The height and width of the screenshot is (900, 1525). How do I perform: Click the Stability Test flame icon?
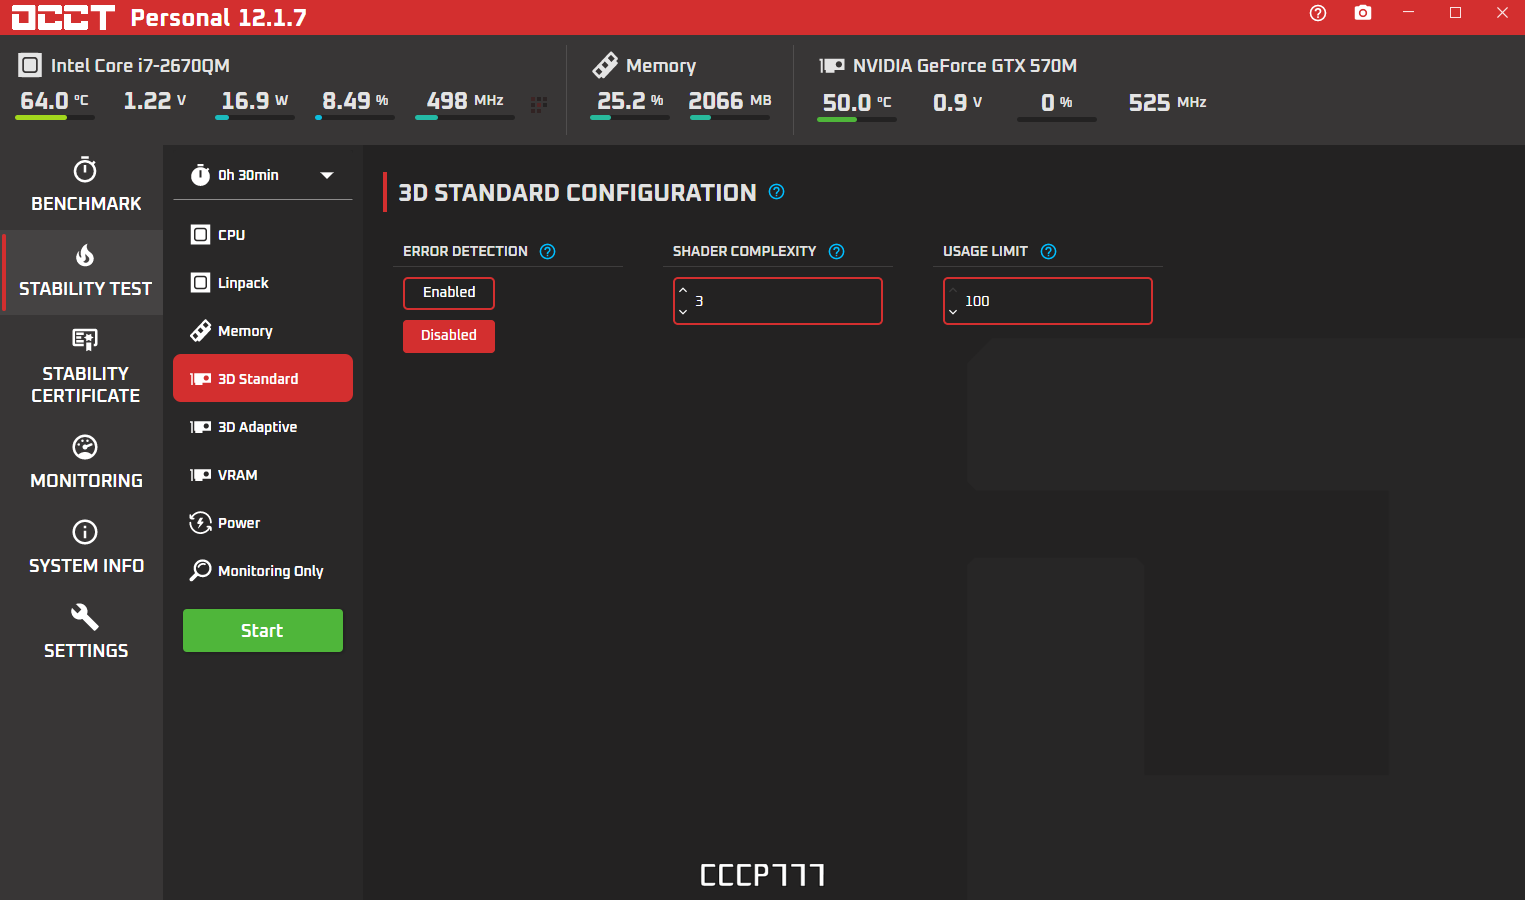(x=85, y=255)
